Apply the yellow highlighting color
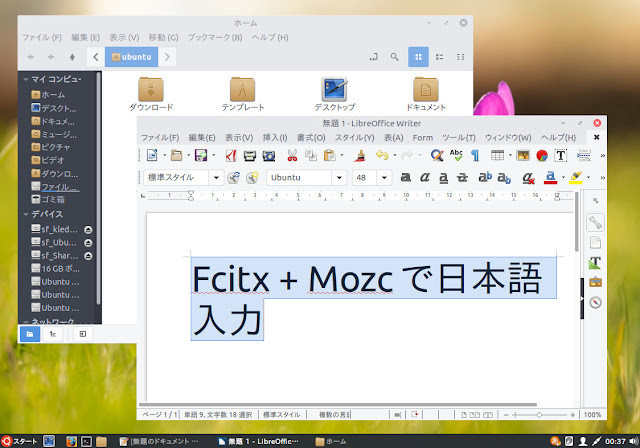 pos(576,177)
